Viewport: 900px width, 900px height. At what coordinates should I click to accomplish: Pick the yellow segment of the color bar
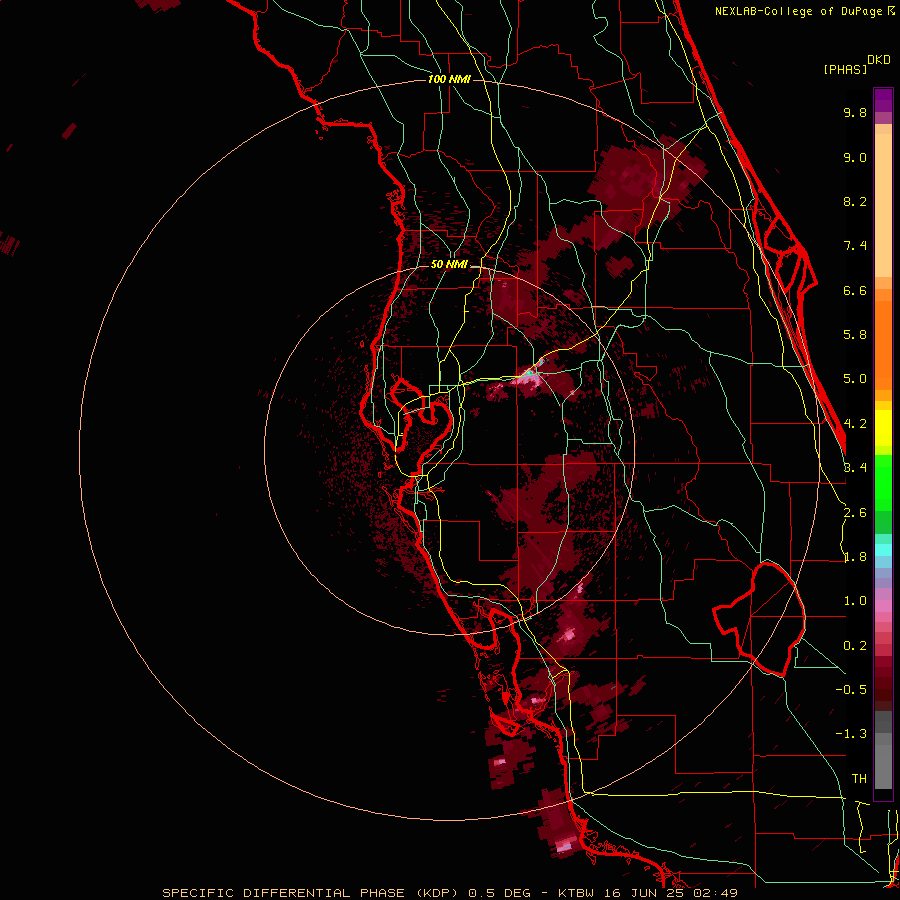[883, 428]
